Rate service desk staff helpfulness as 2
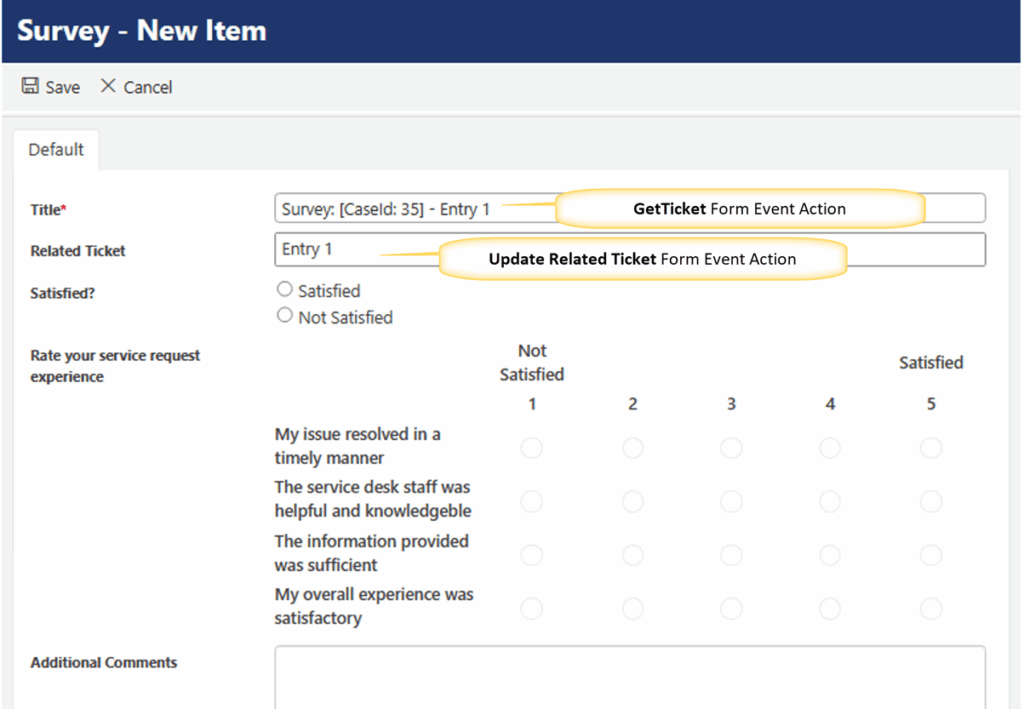Viewport: 1024px width, 709px height. pos(632,501)
